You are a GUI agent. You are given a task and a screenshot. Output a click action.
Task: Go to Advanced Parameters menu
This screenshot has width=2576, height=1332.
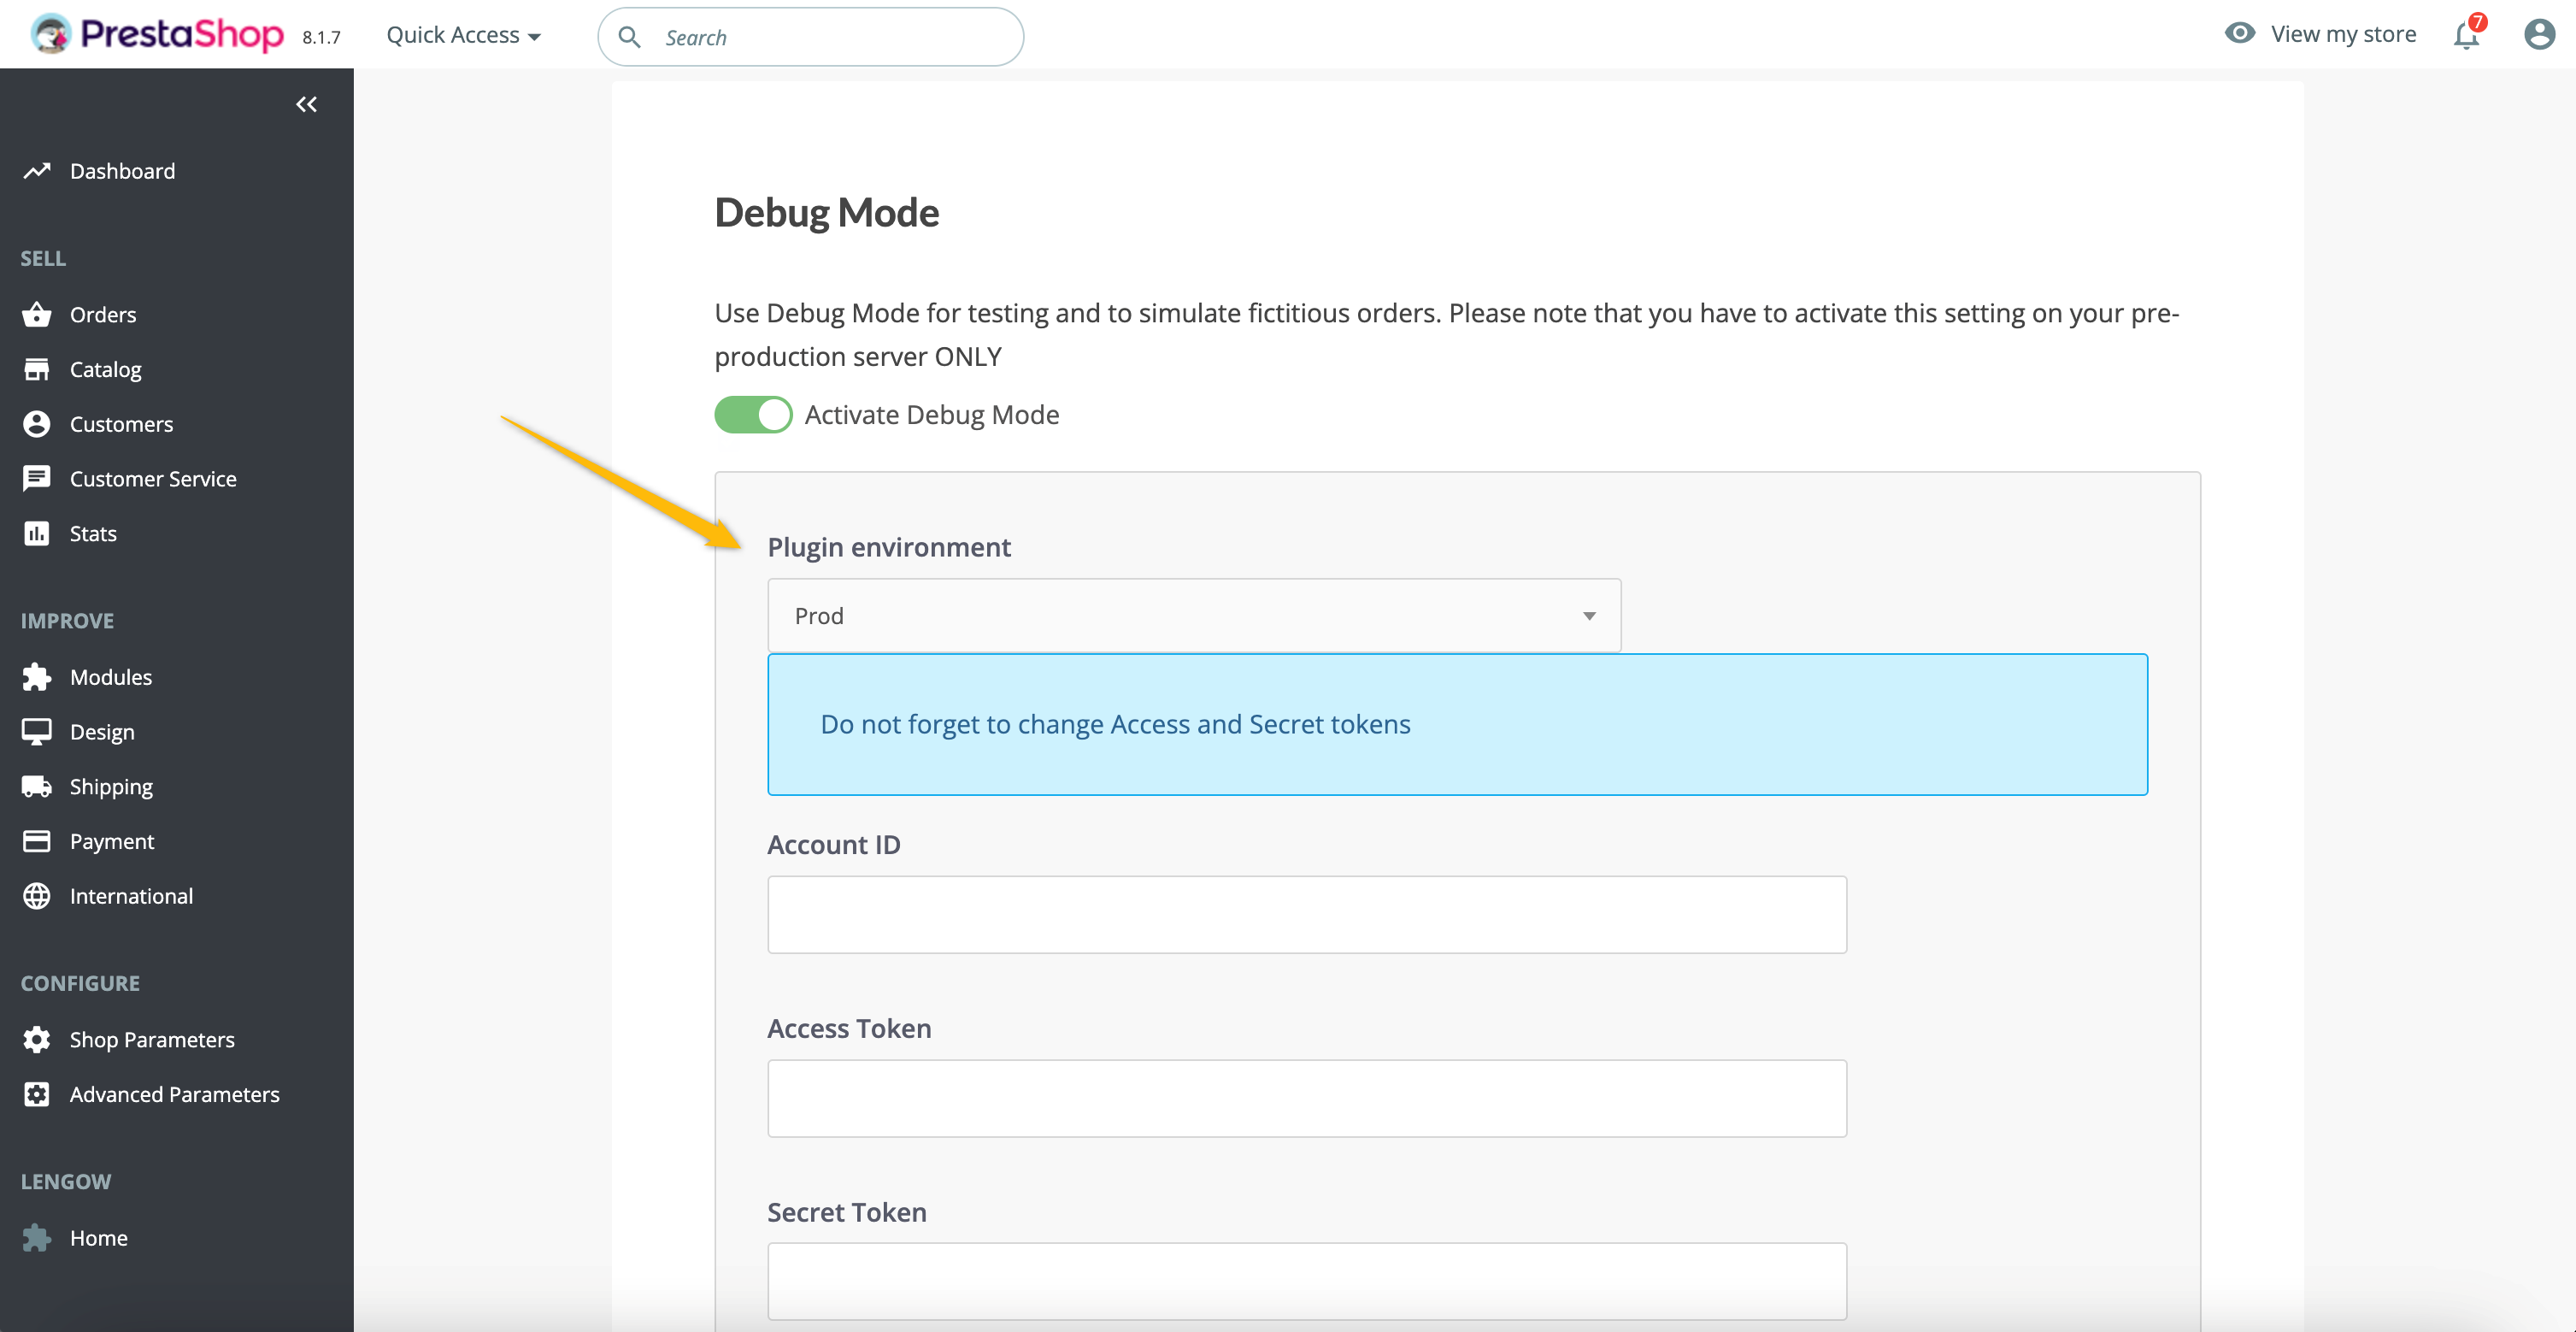tap(174, 1094)
